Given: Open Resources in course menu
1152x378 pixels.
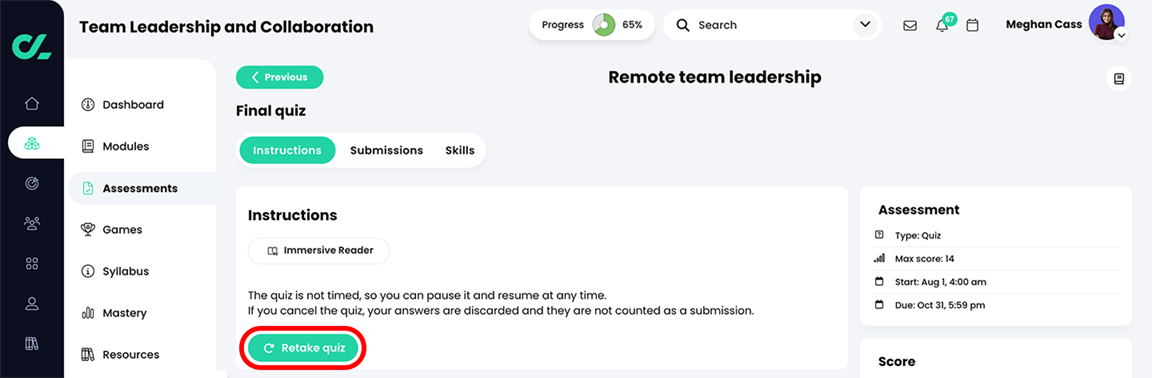Looking at the screenshot, I should click(120, 354).
